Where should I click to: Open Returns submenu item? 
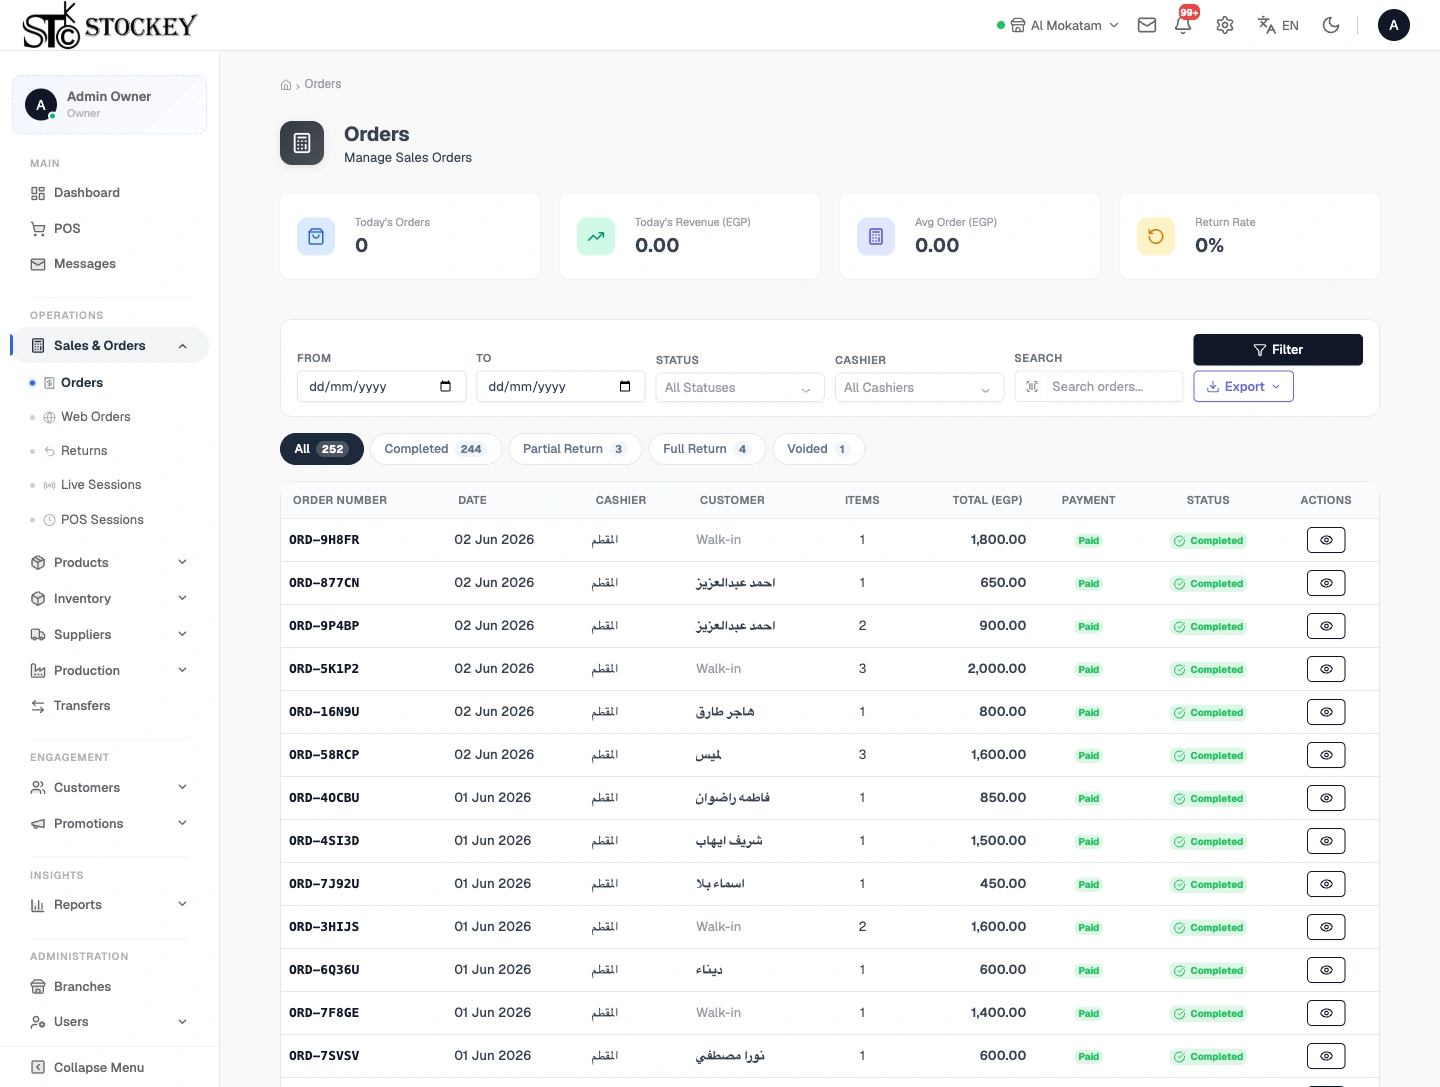click(84, 451)
